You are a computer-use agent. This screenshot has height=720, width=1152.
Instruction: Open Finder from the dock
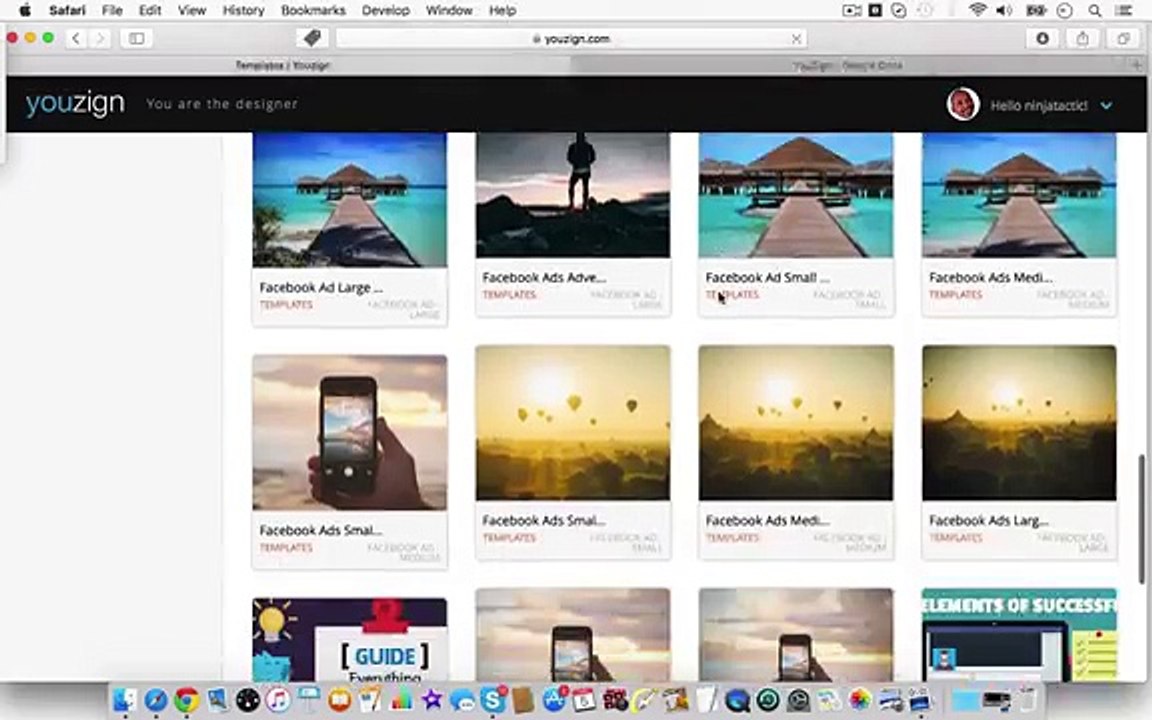tap(125, 699)
